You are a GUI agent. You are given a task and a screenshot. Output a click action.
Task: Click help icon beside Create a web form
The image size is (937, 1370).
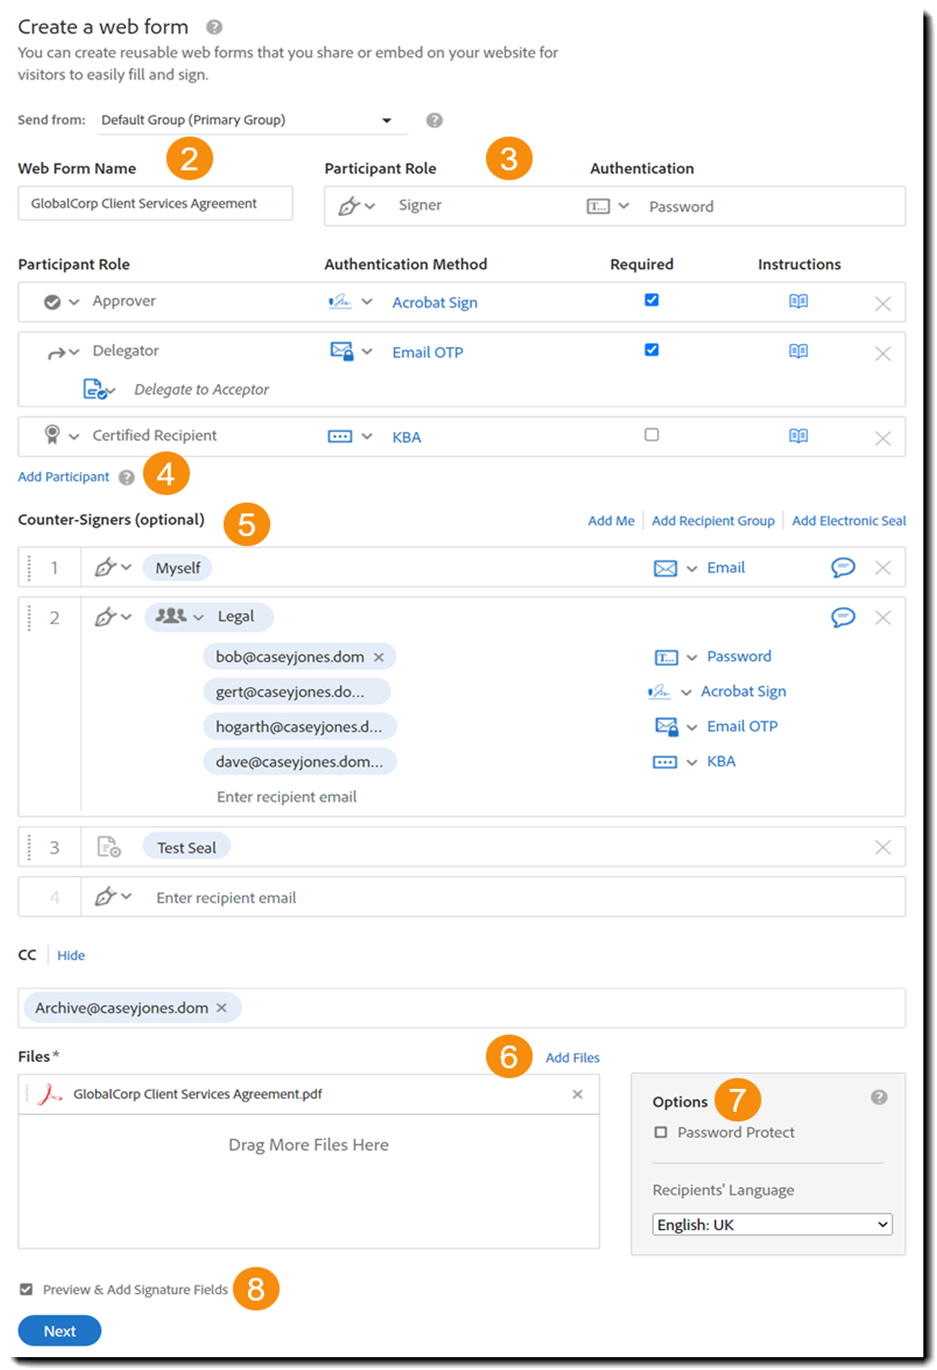[x=214, y=27]
